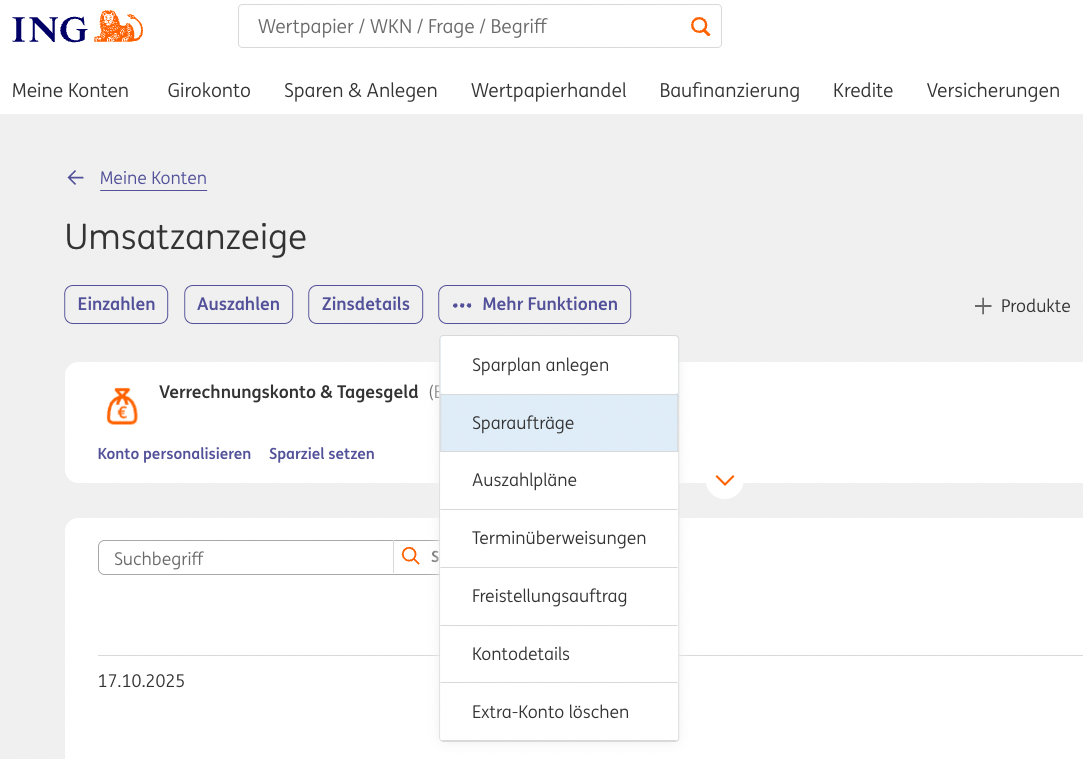The image size is (1083, 759).
Task: Click the orange search magnifier in top bar
Action: 701,27
